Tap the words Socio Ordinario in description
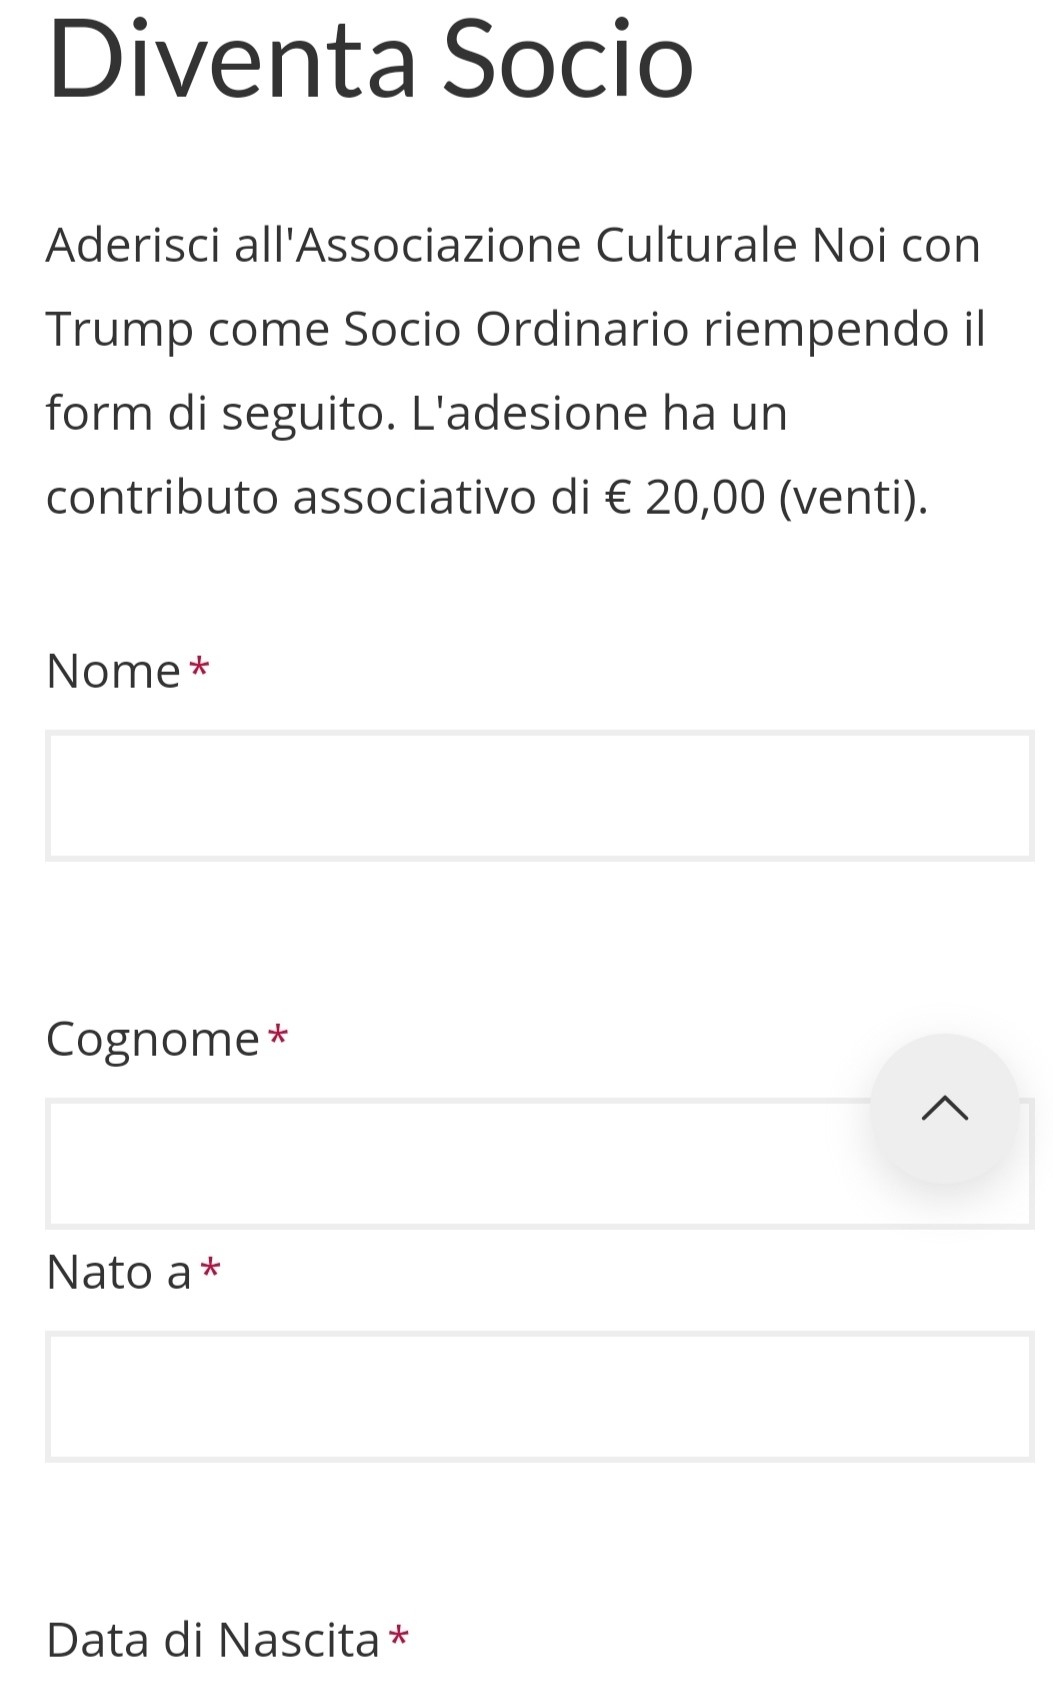Screen dimensions: 1053x1687 pyautogui.click(x=517, y=329)
